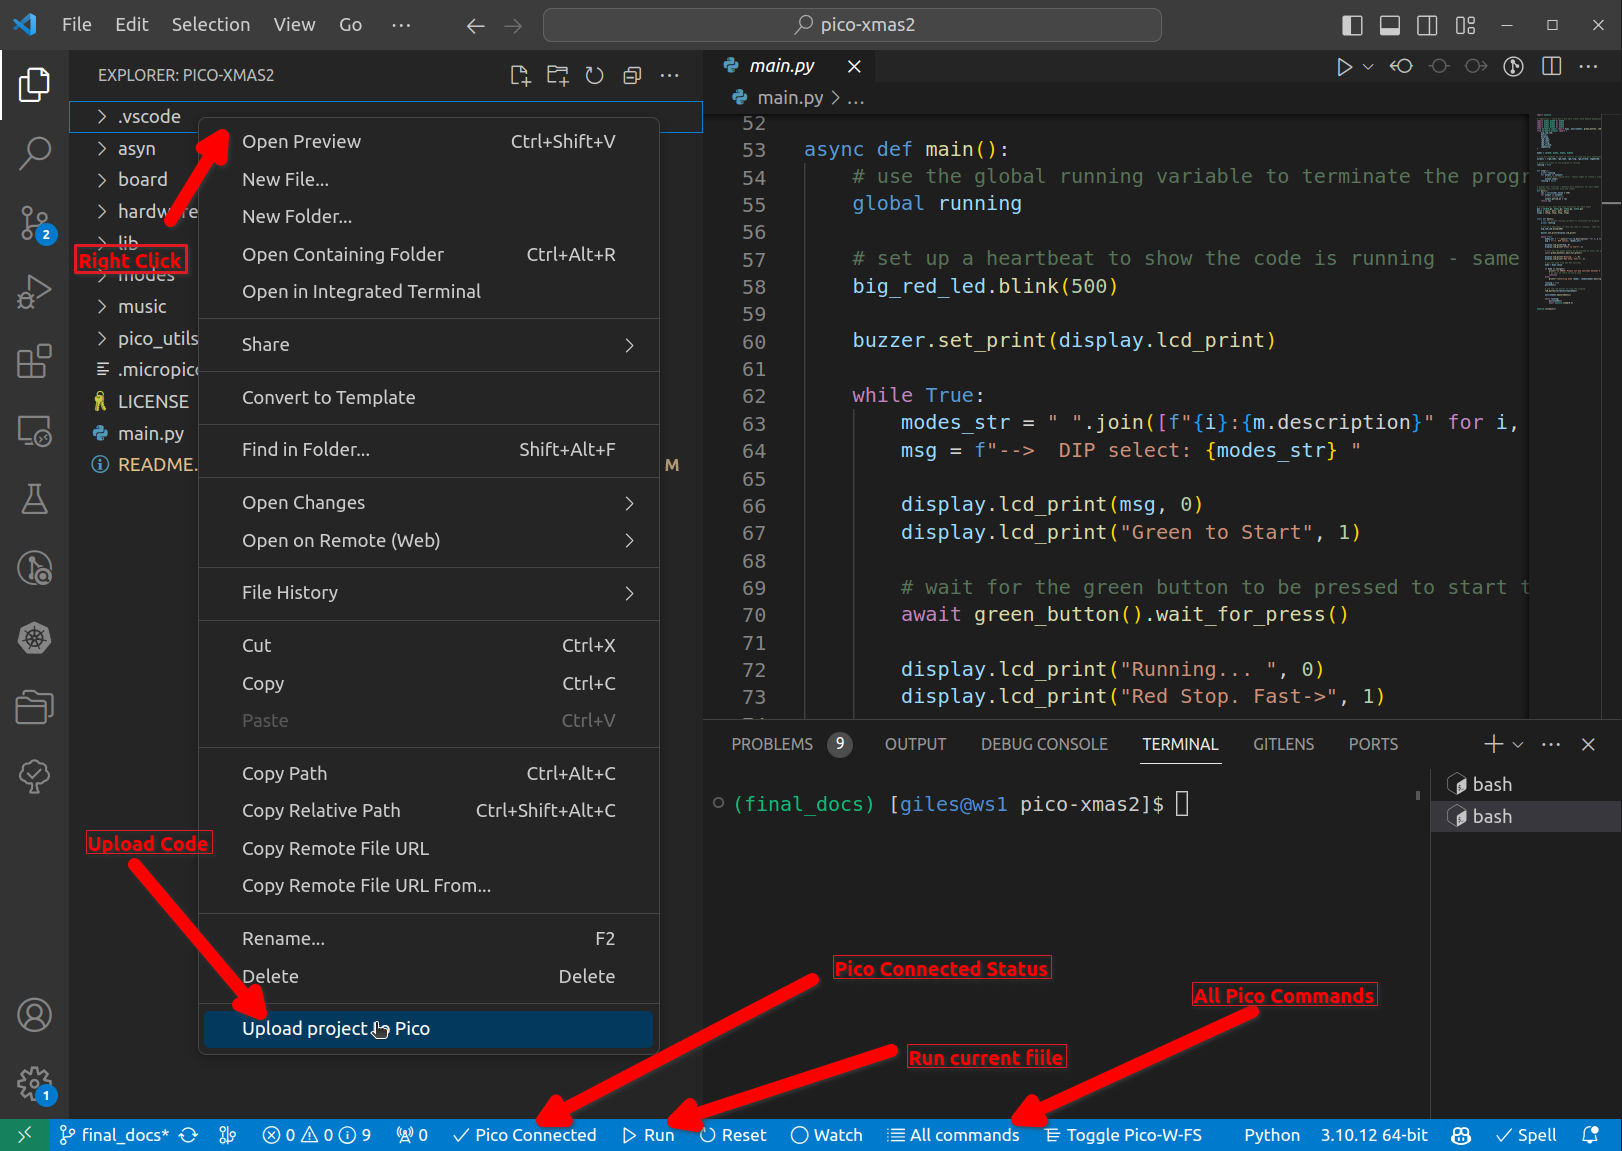Screen dimensions: 1622x1151
Task: Close the main.py editor tab
Action: point(854,66)
